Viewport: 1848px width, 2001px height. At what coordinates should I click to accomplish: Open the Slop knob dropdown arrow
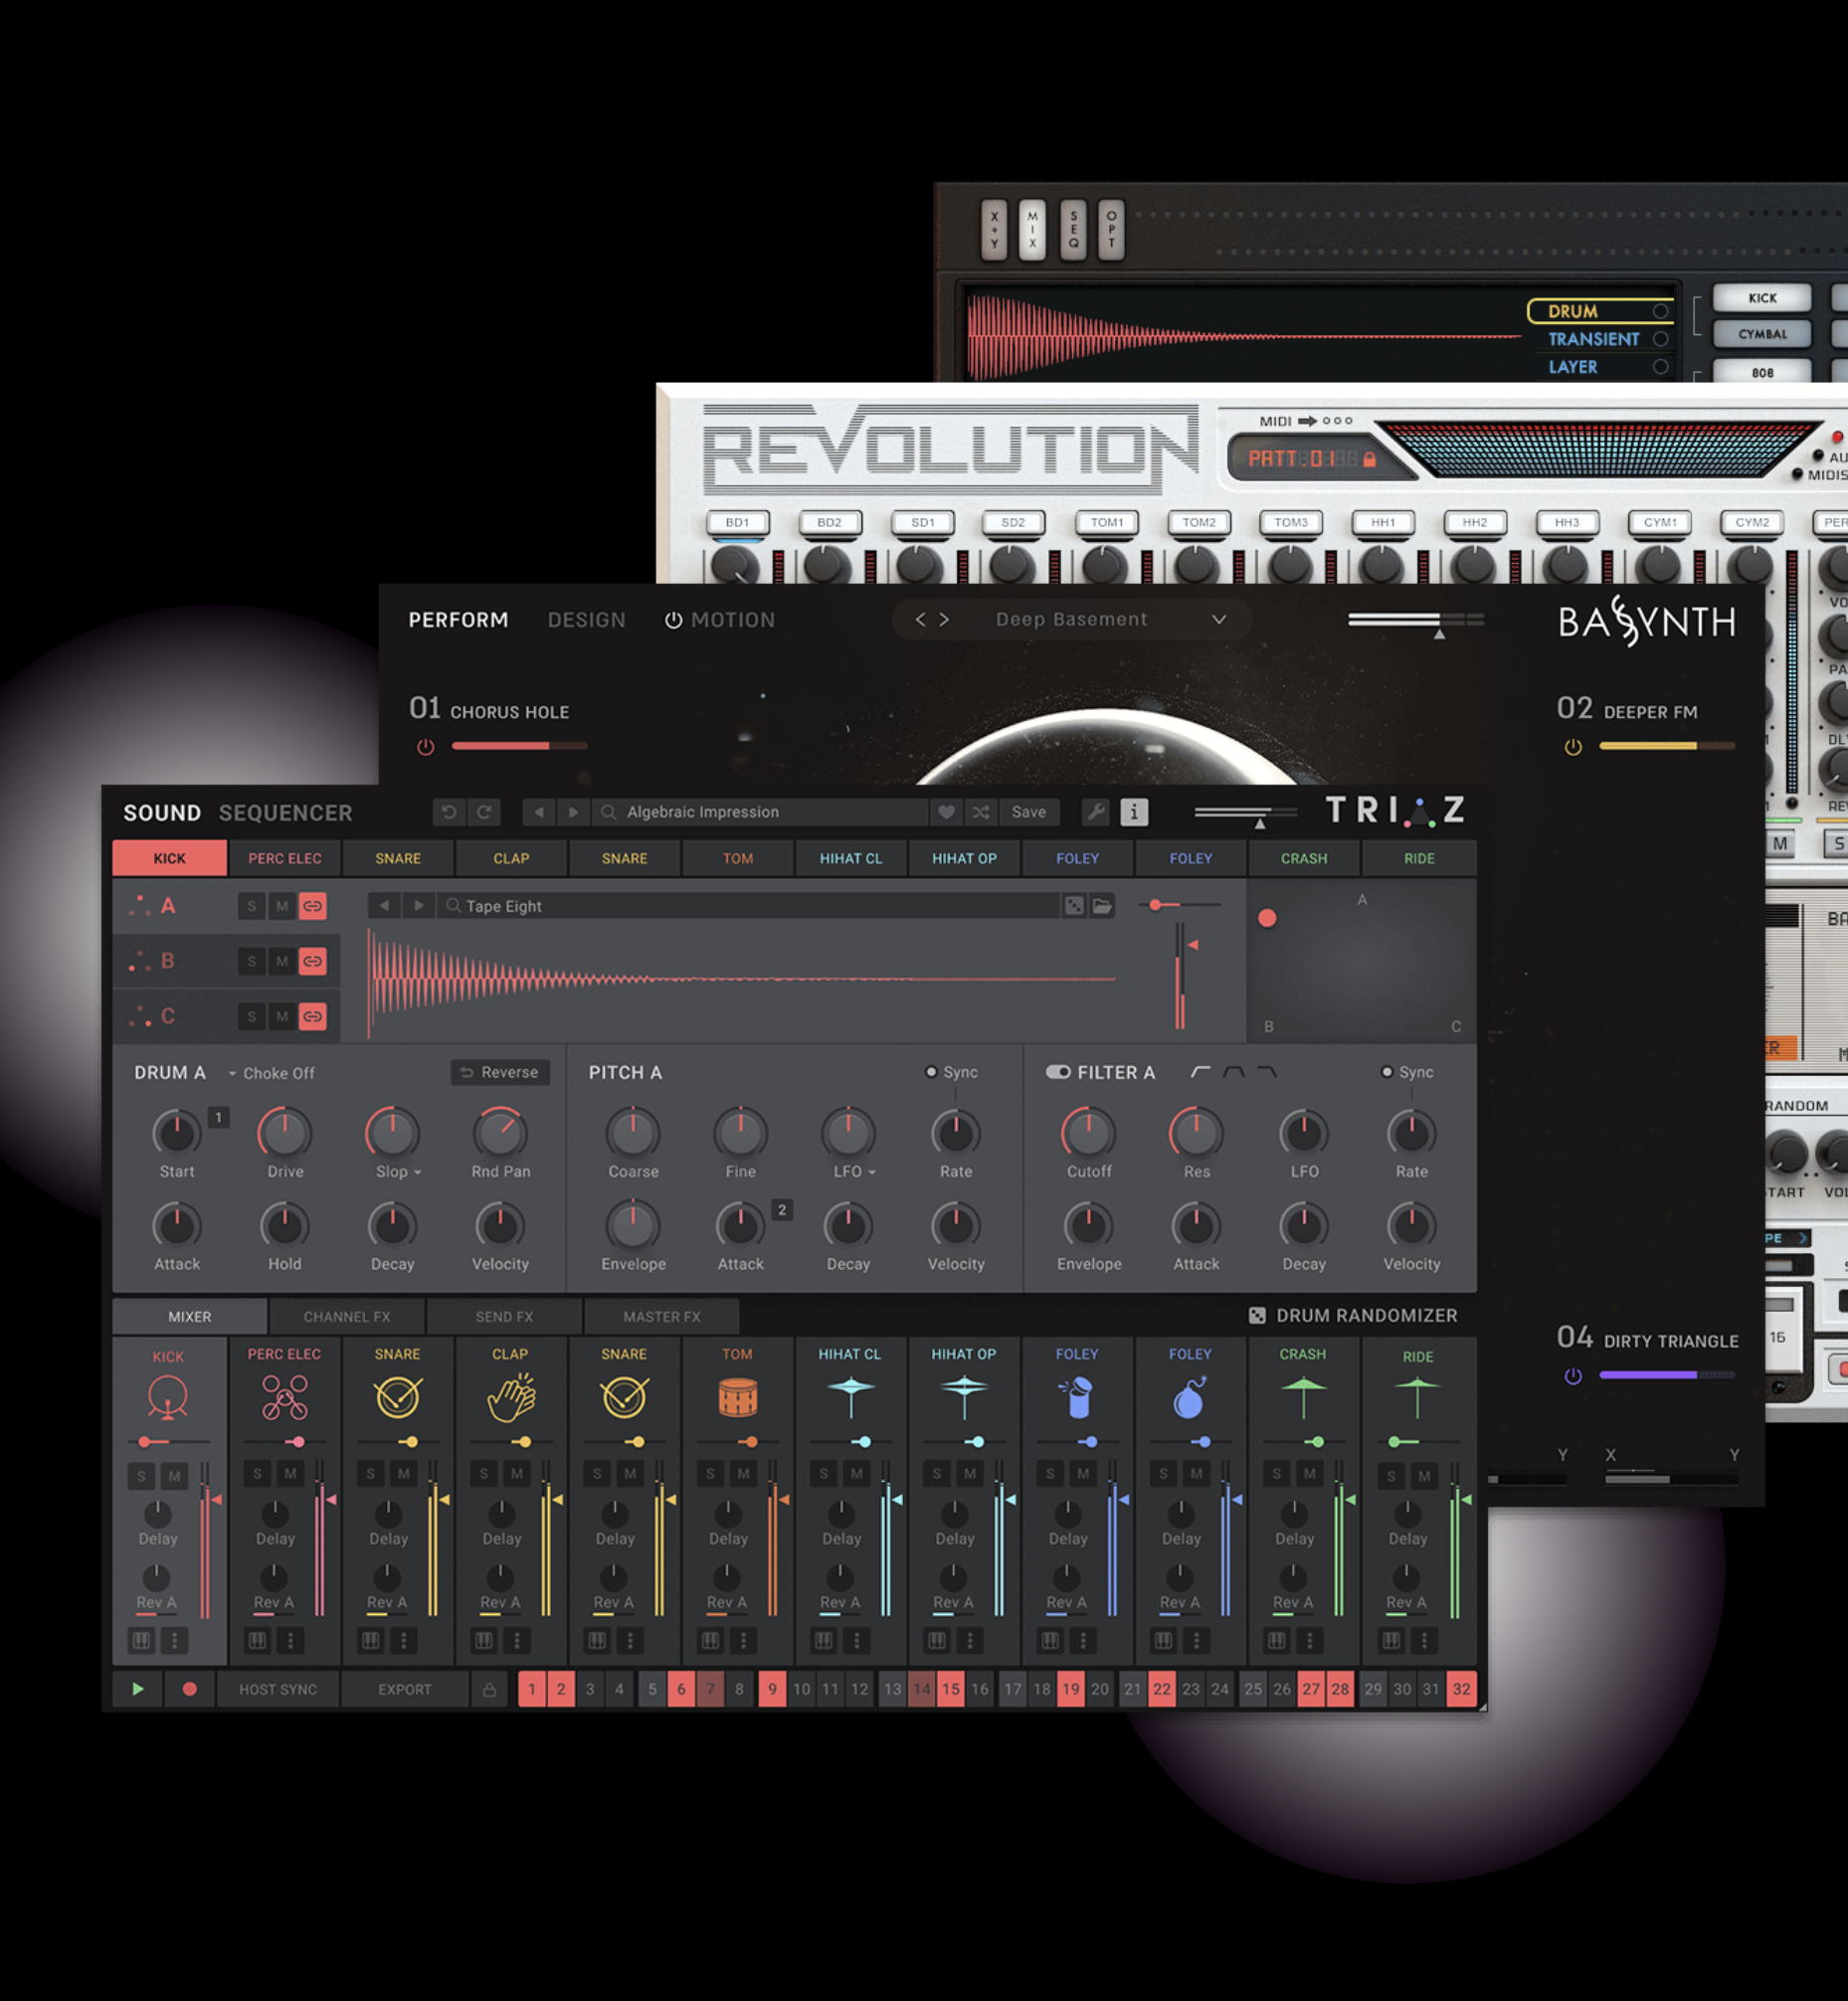click(x=417, y=1172)
